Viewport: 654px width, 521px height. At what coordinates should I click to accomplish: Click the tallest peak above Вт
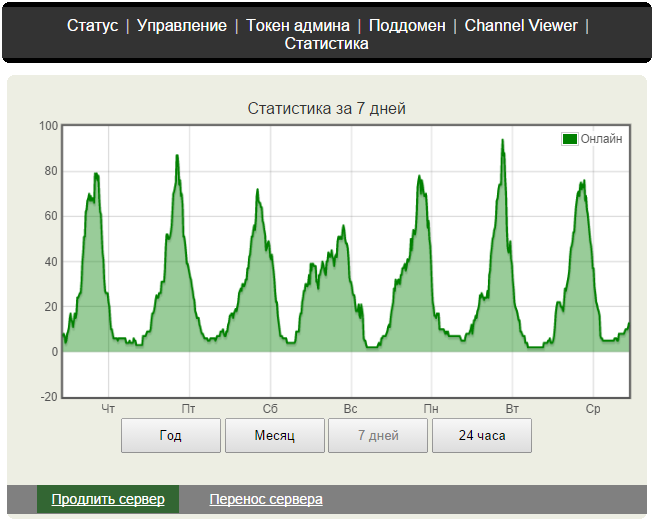pyautogui.click(x=502, y=141)
